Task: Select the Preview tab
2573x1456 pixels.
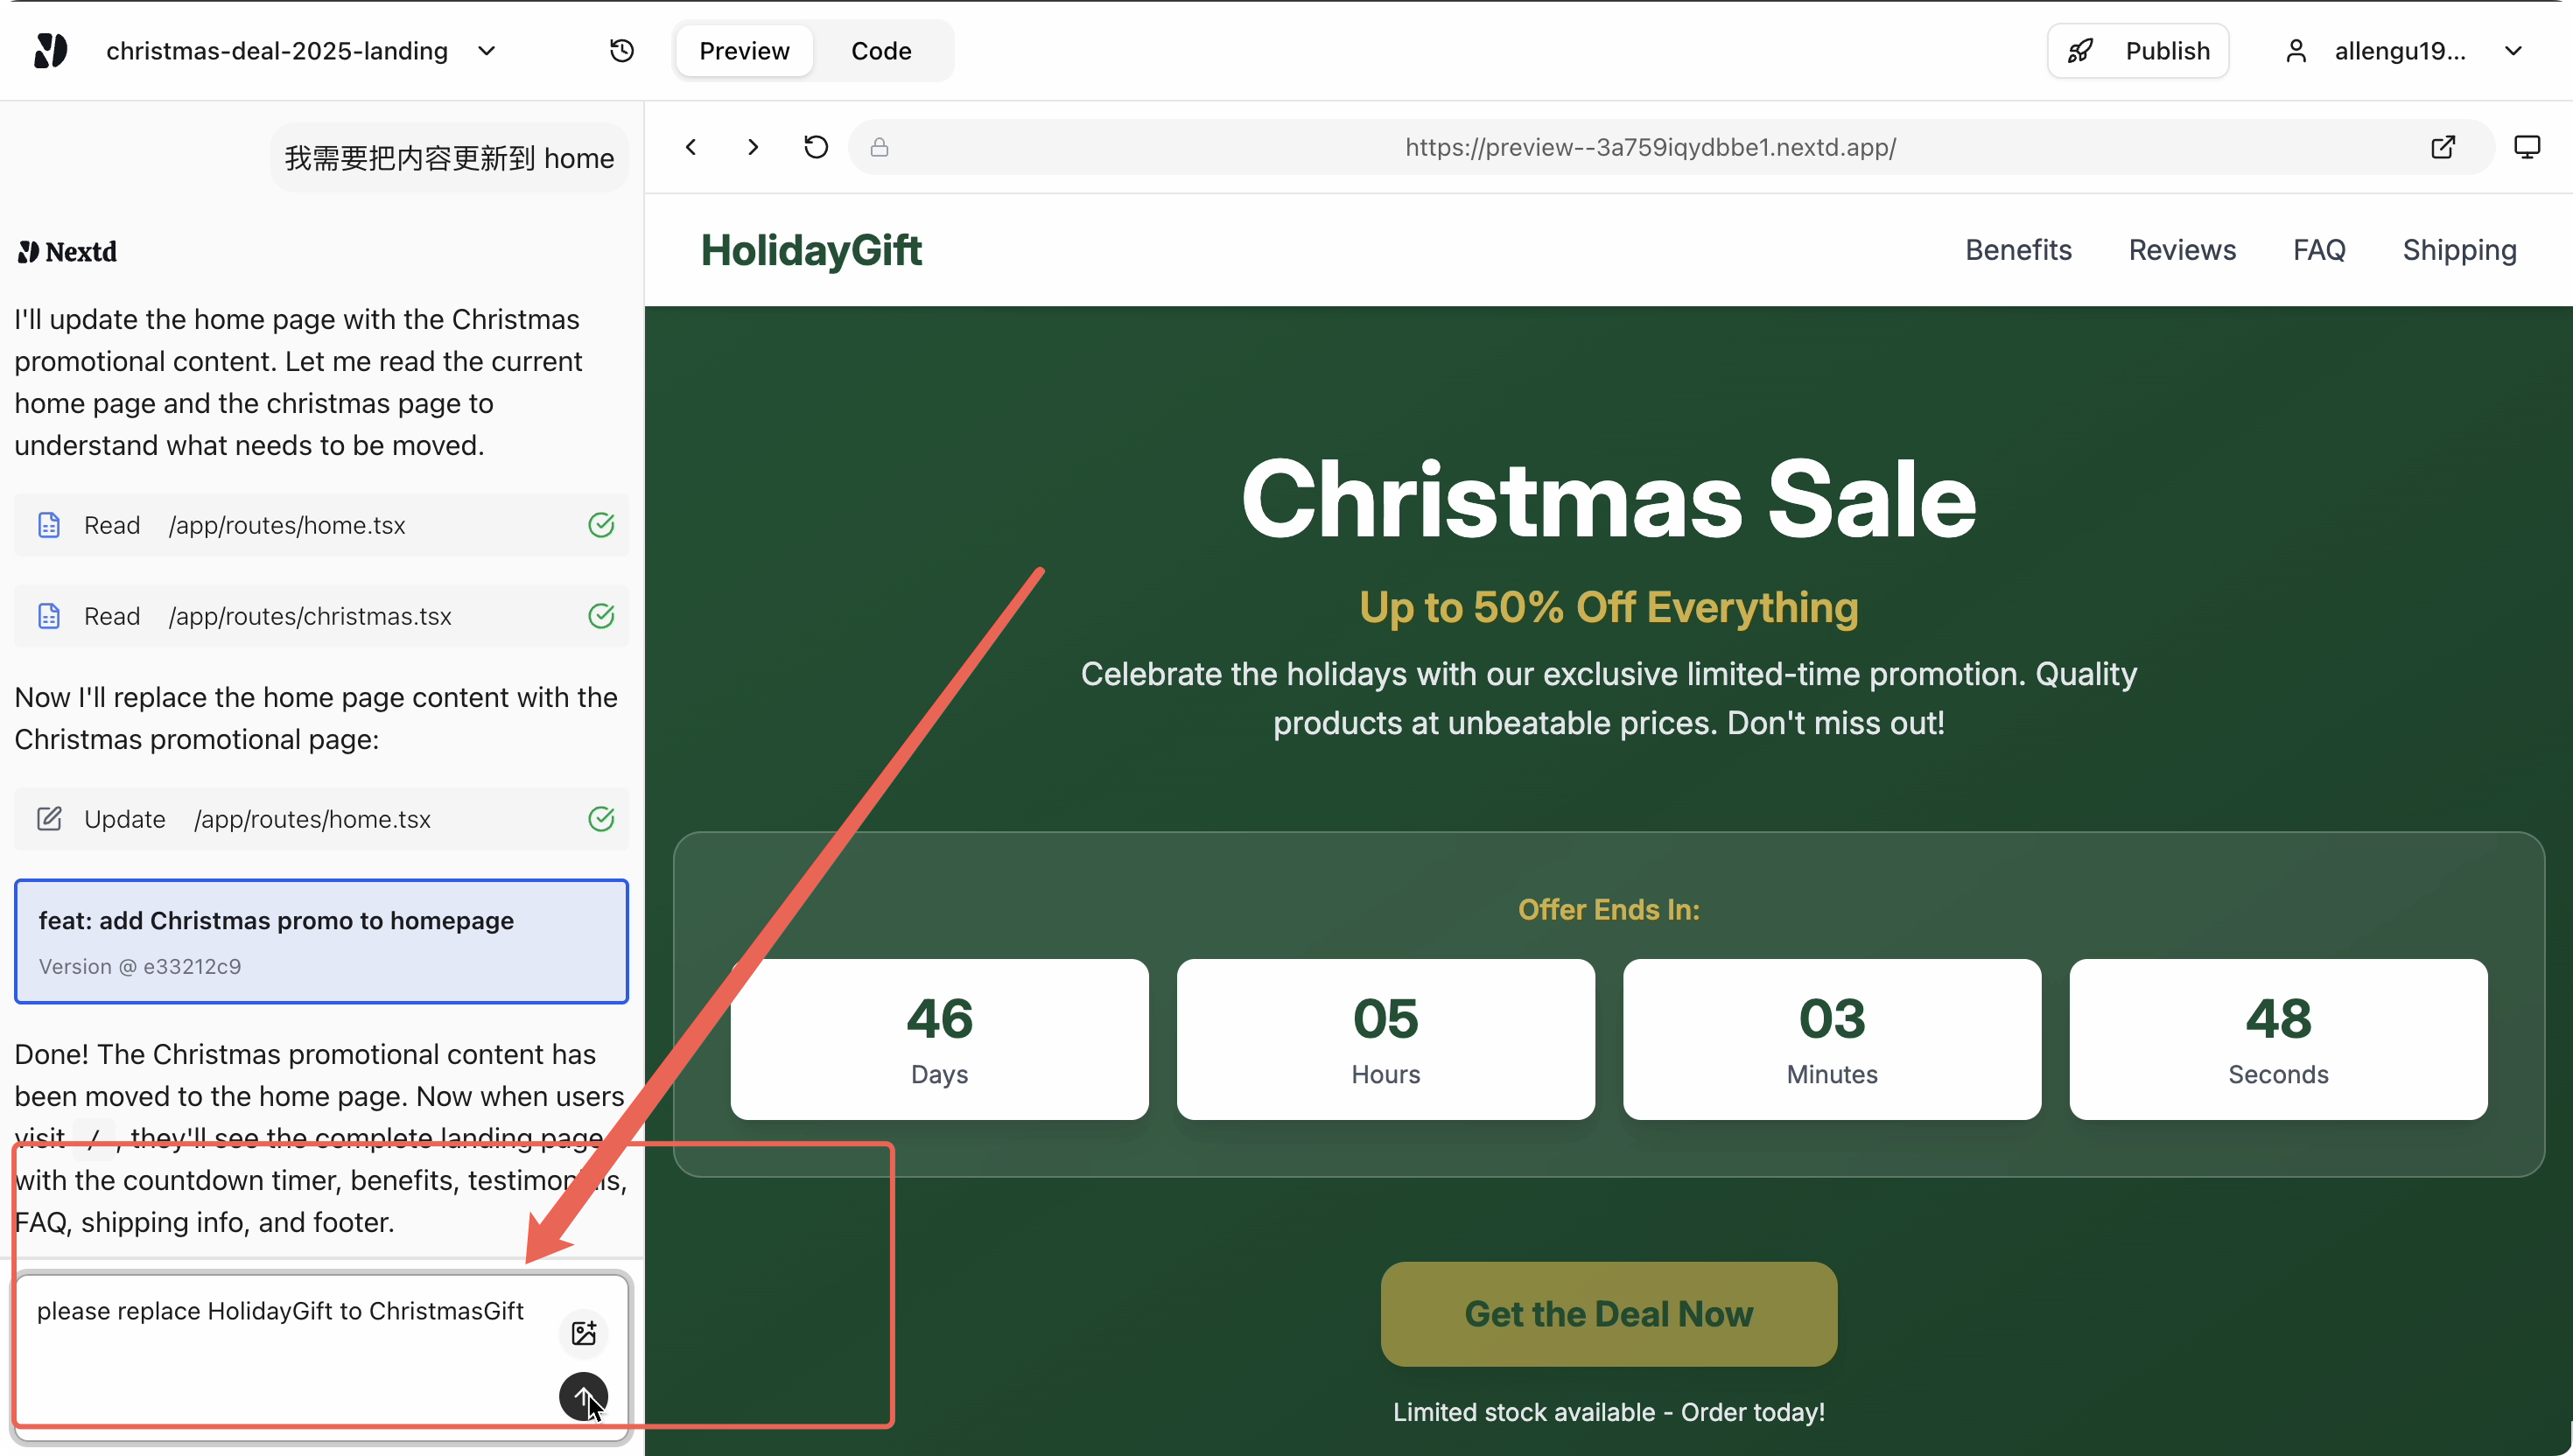Action: click(744, 51)
